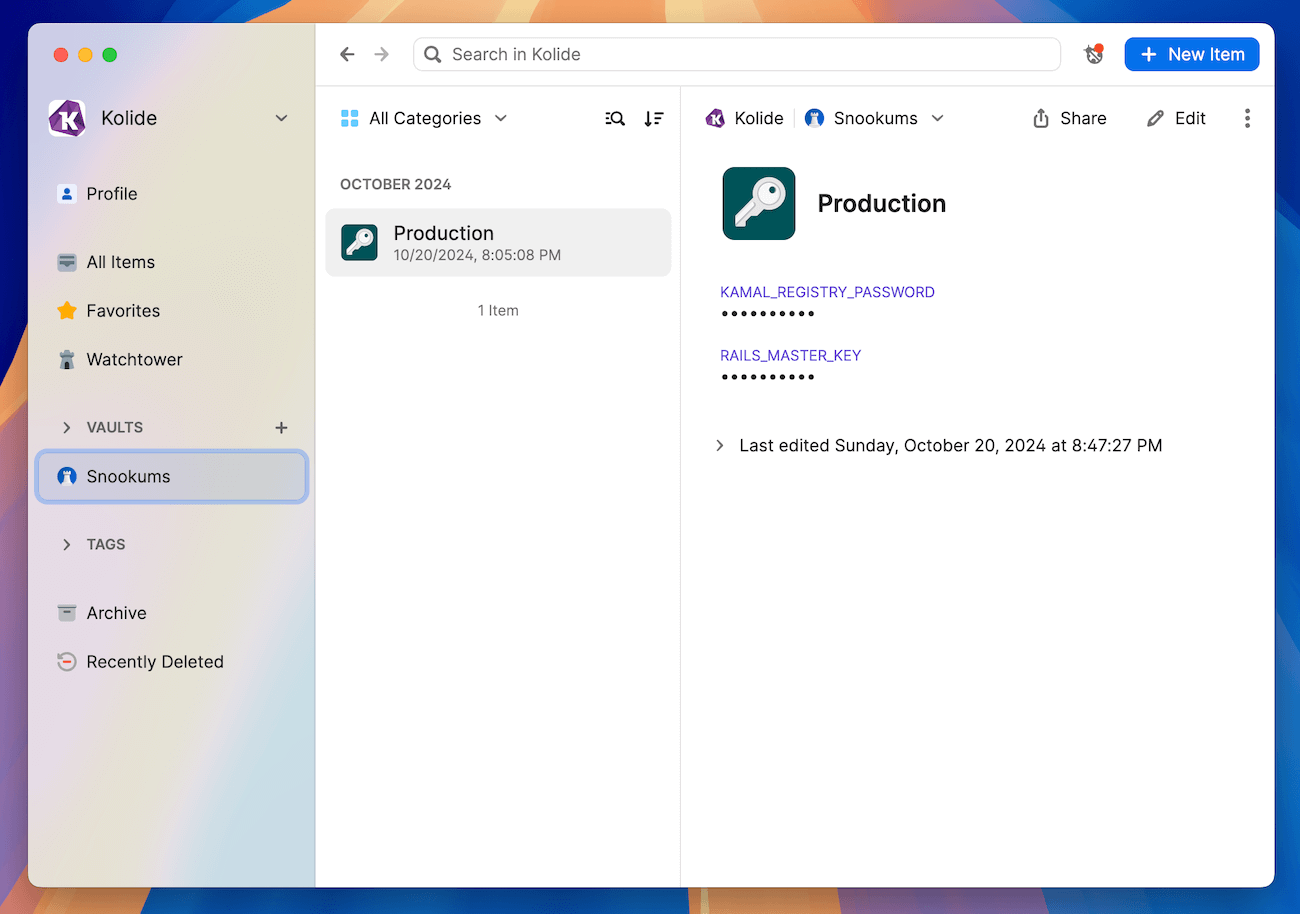1300x914 pixels.
Task: Create an entry with the New Item button
Action: click(x=1192, y=54)
